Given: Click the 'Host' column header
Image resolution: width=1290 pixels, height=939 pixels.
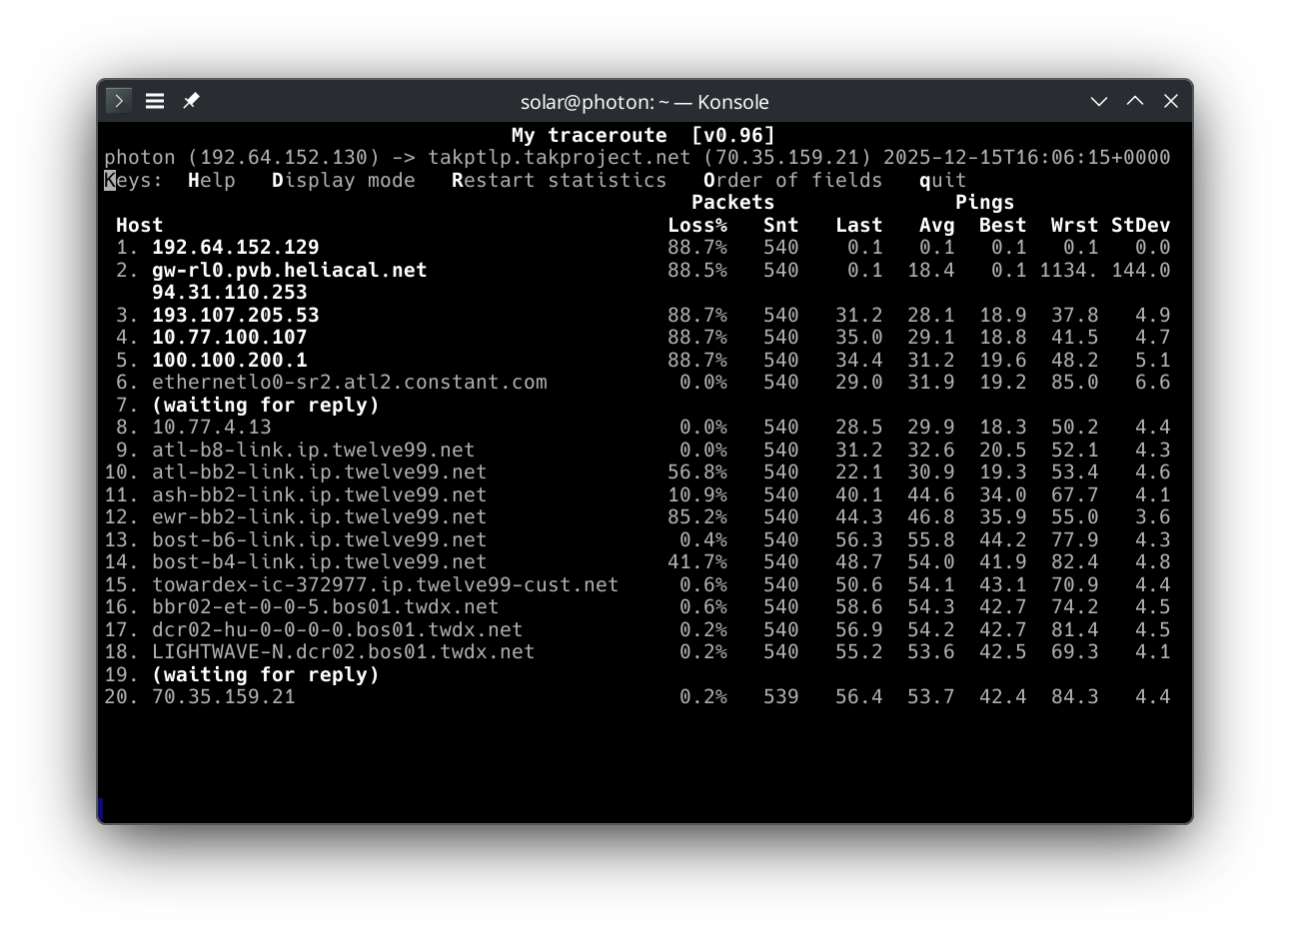Looking at the screenshot, I should 139,225.
